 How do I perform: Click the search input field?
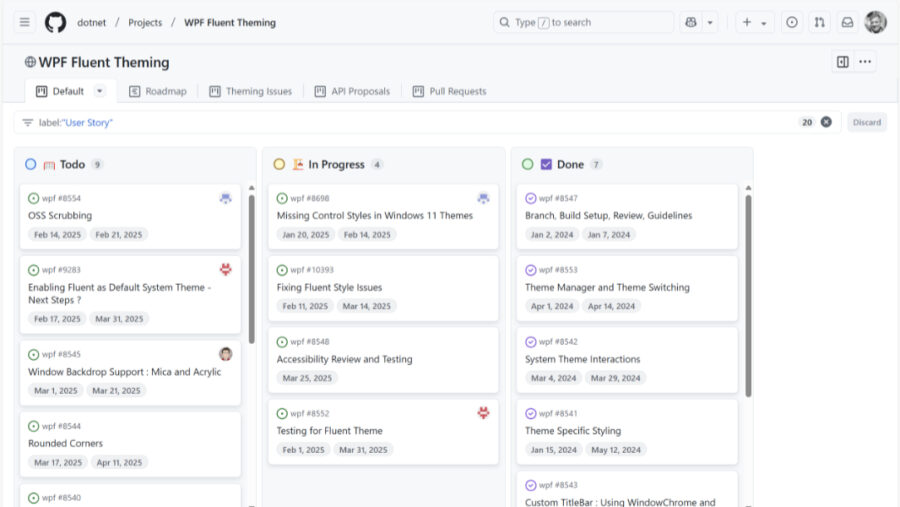pos(583,22)
